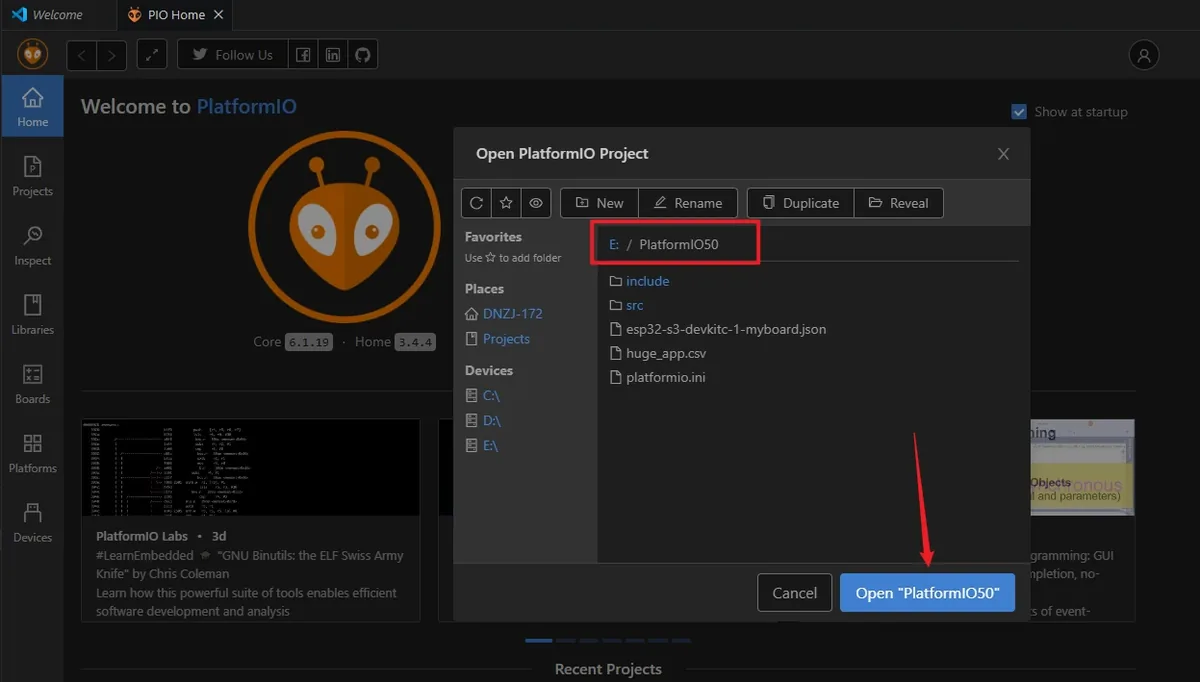Click the PlatformIO ant logo in header
The height and width of the screenshot is (682, 1200).
tap(33, 54)
